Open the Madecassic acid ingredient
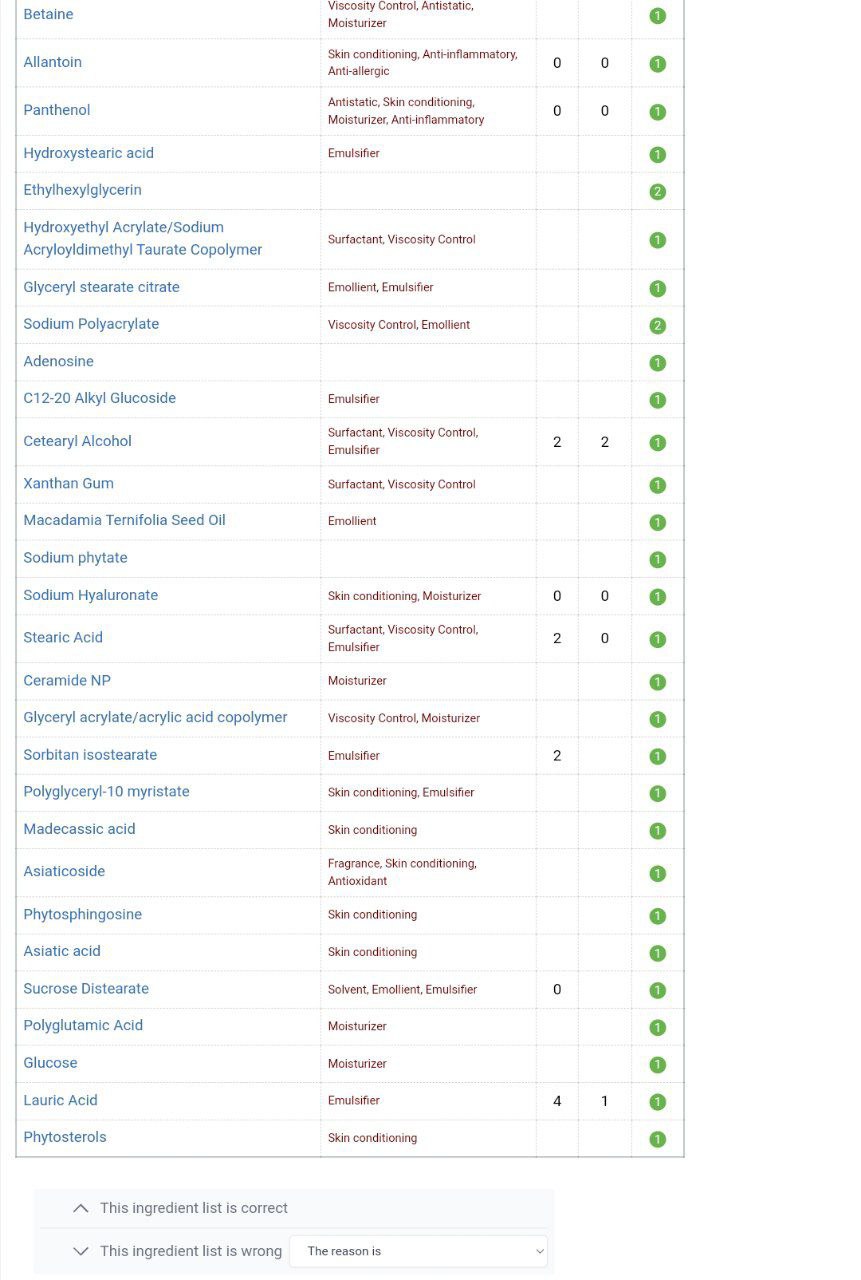Screen dimensions: 861x1280 (x=79, y=829)
